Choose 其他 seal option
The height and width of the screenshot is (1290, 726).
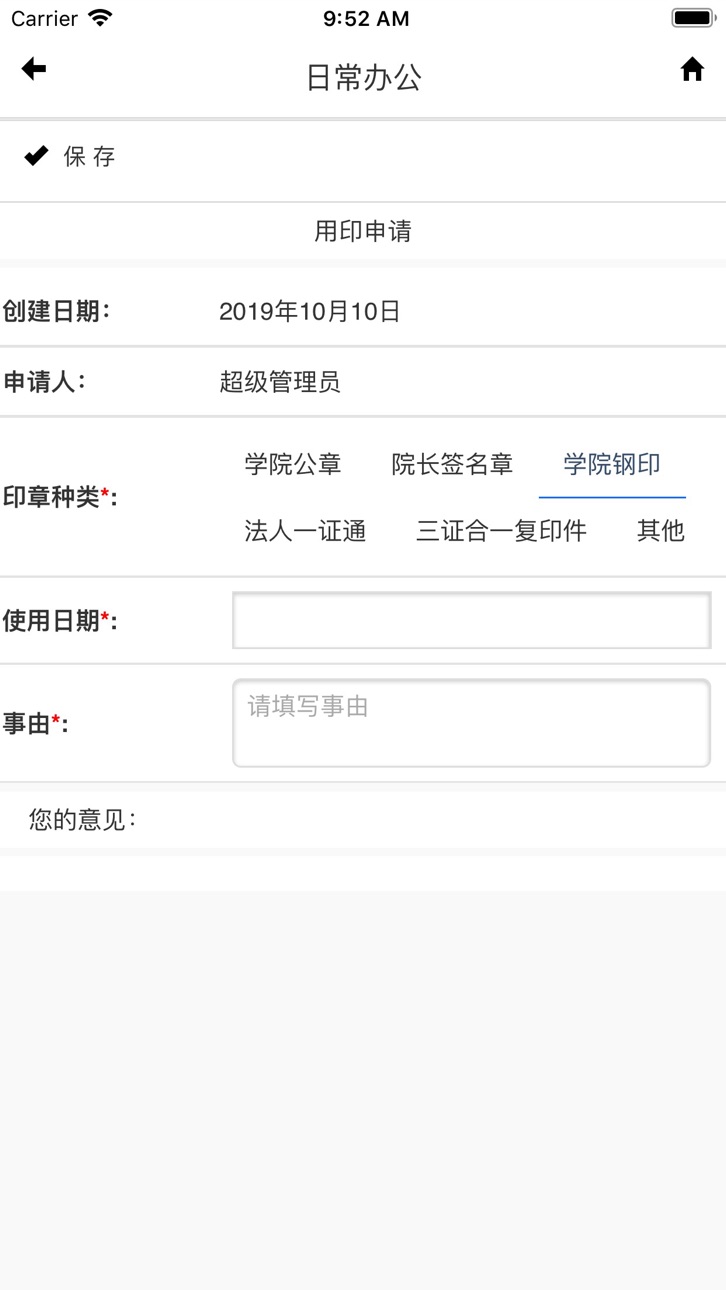(661, 531)
